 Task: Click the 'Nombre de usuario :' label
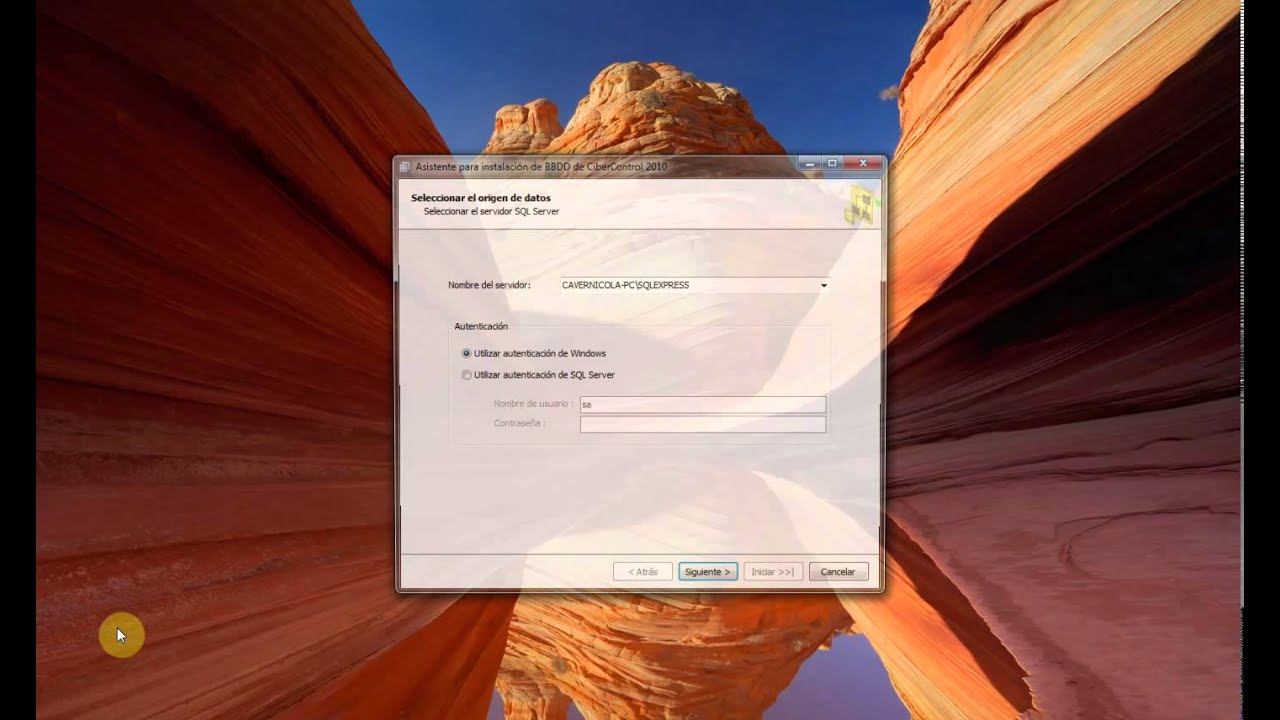533,404
